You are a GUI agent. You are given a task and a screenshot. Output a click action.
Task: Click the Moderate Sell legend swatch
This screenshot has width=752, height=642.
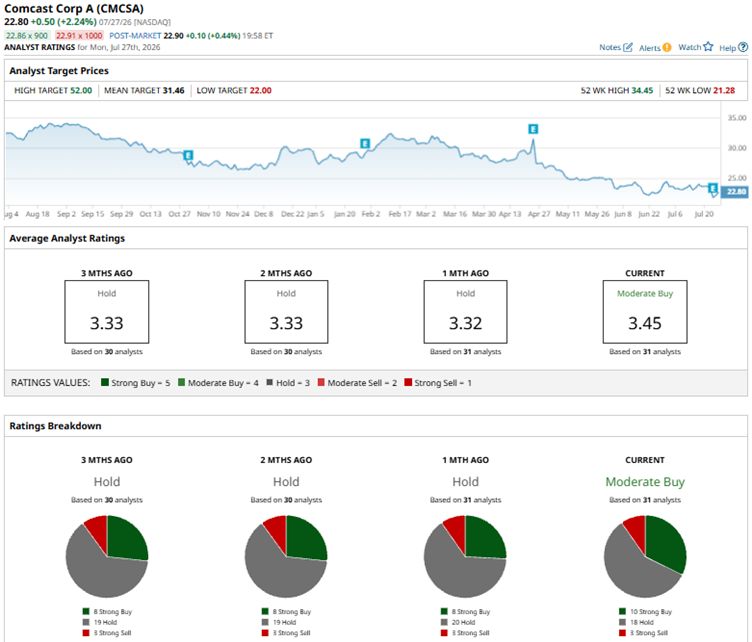321,382
